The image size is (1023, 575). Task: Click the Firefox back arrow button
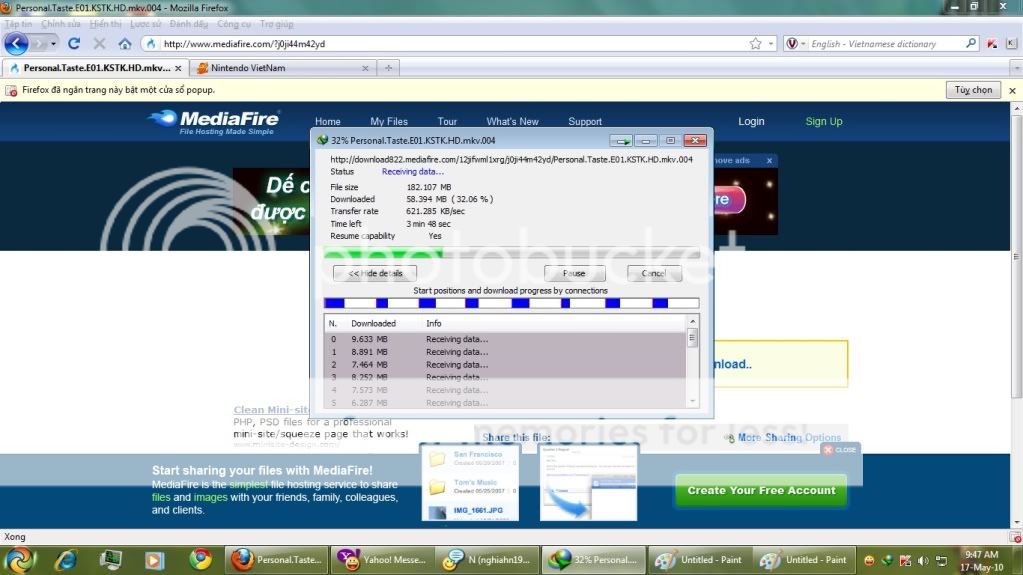[16, 44]
